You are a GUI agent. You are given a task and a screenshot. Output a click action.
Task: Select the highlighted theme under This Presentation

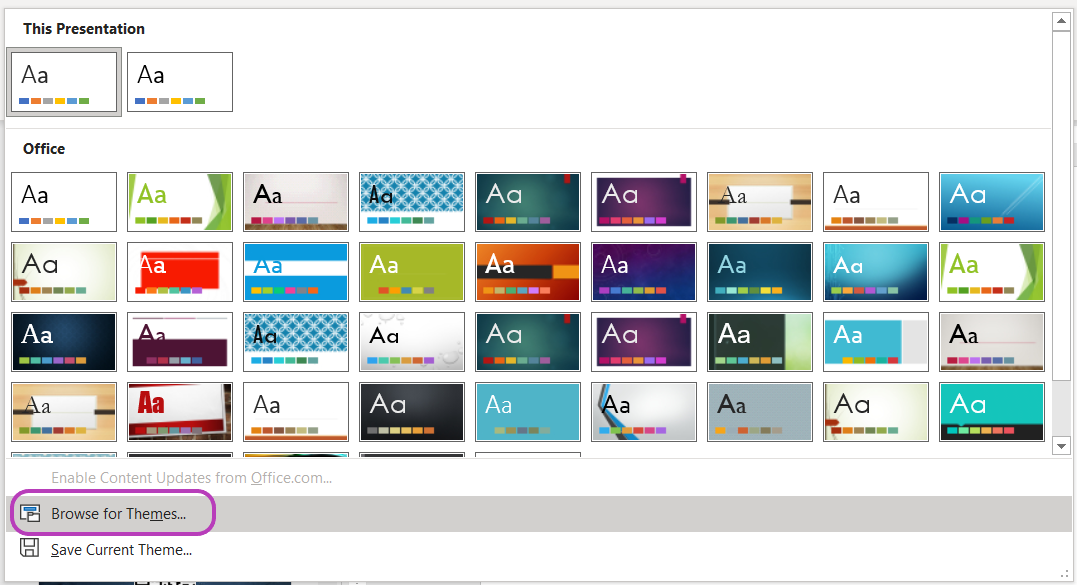tap(64, 82)
